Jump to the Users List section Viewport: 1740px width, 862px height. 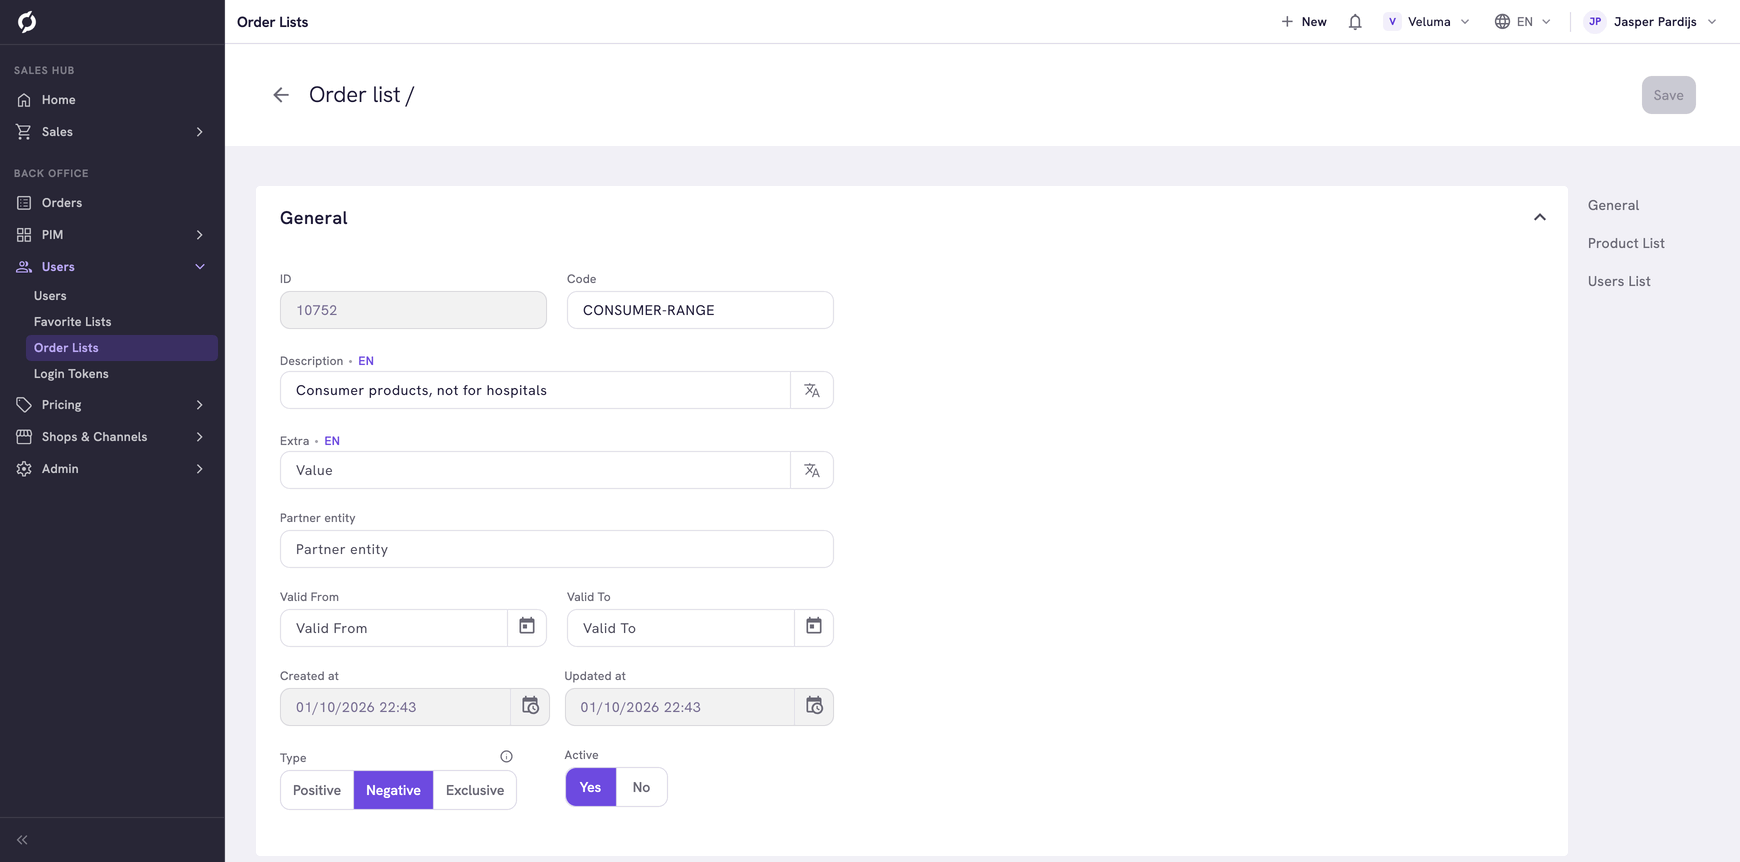(x=1619, y=281)
